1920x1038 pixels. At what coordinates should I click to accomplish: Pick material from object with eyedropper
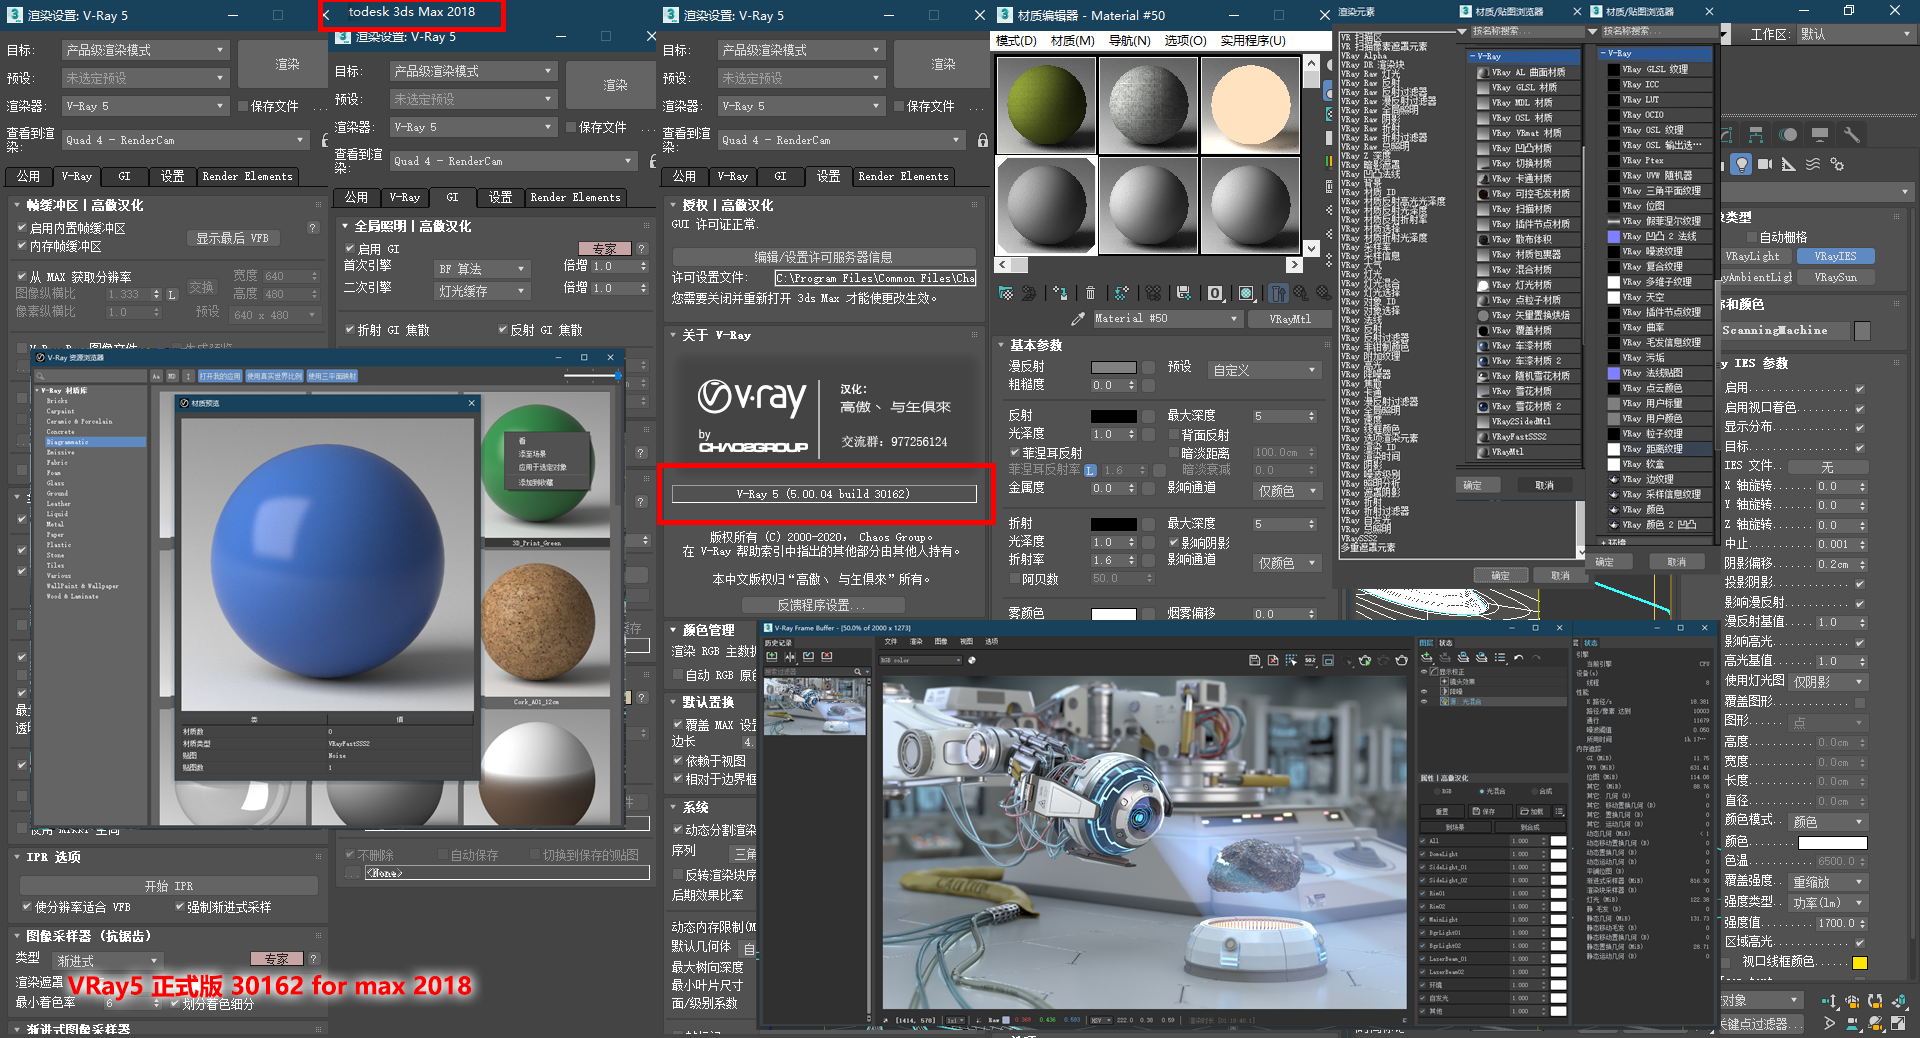(x=1077, y=318)
